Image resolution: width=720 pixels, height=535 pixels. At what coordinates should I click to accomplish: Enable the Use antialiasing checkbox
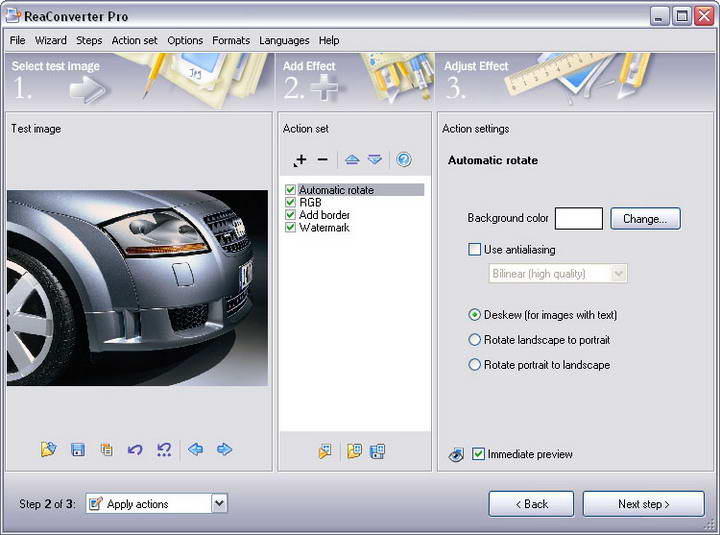(x=475, y=250)
